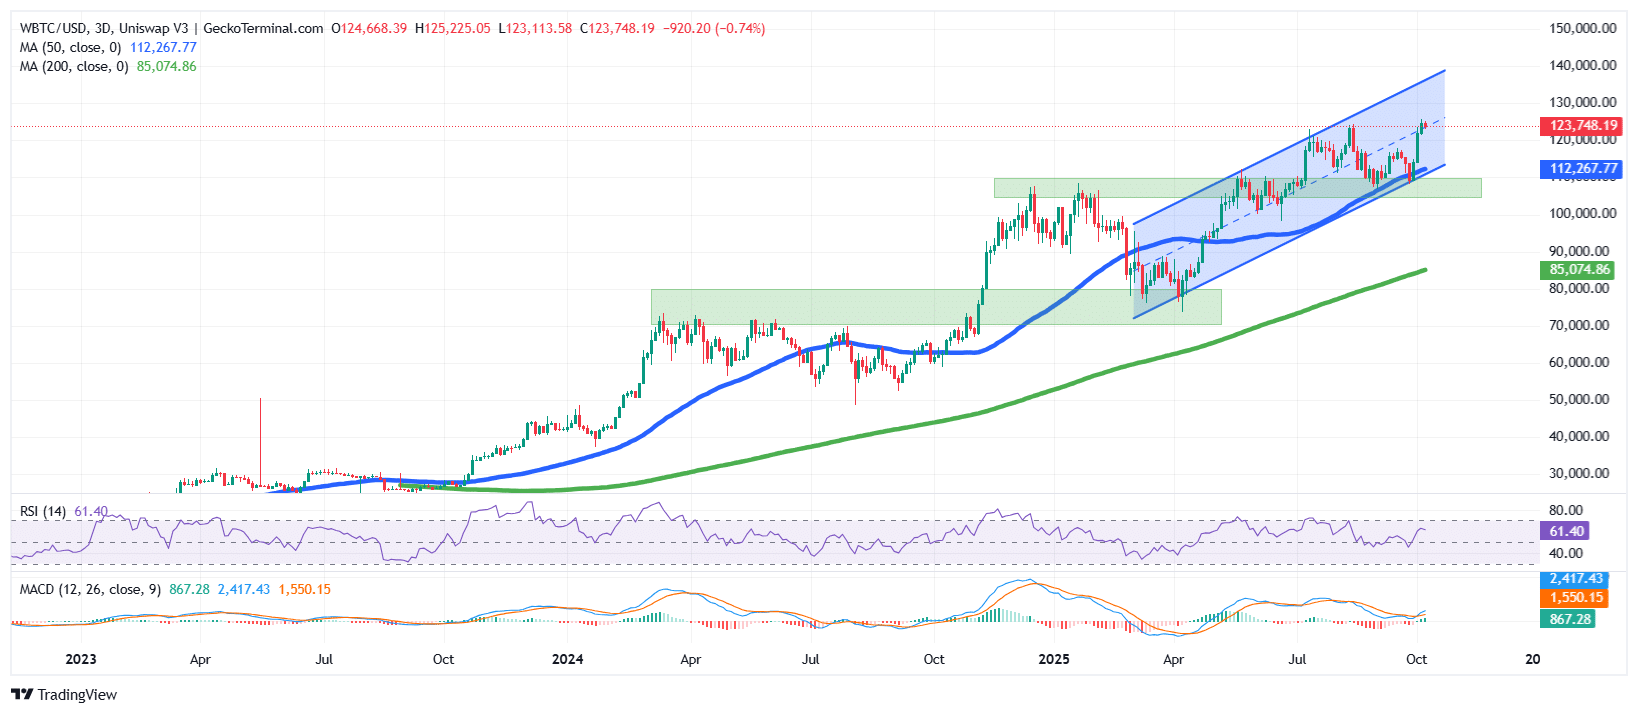Click the TradingView logo

[x=64, y=695]
